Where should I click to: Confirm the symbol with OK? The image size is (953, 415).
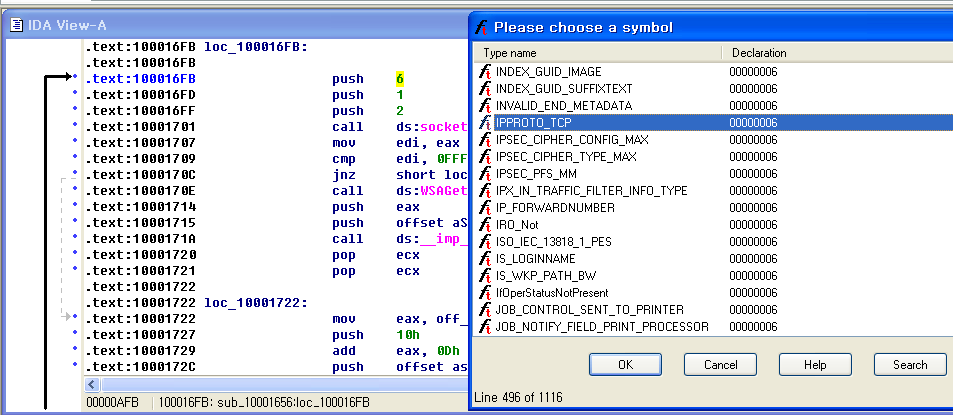625,365
